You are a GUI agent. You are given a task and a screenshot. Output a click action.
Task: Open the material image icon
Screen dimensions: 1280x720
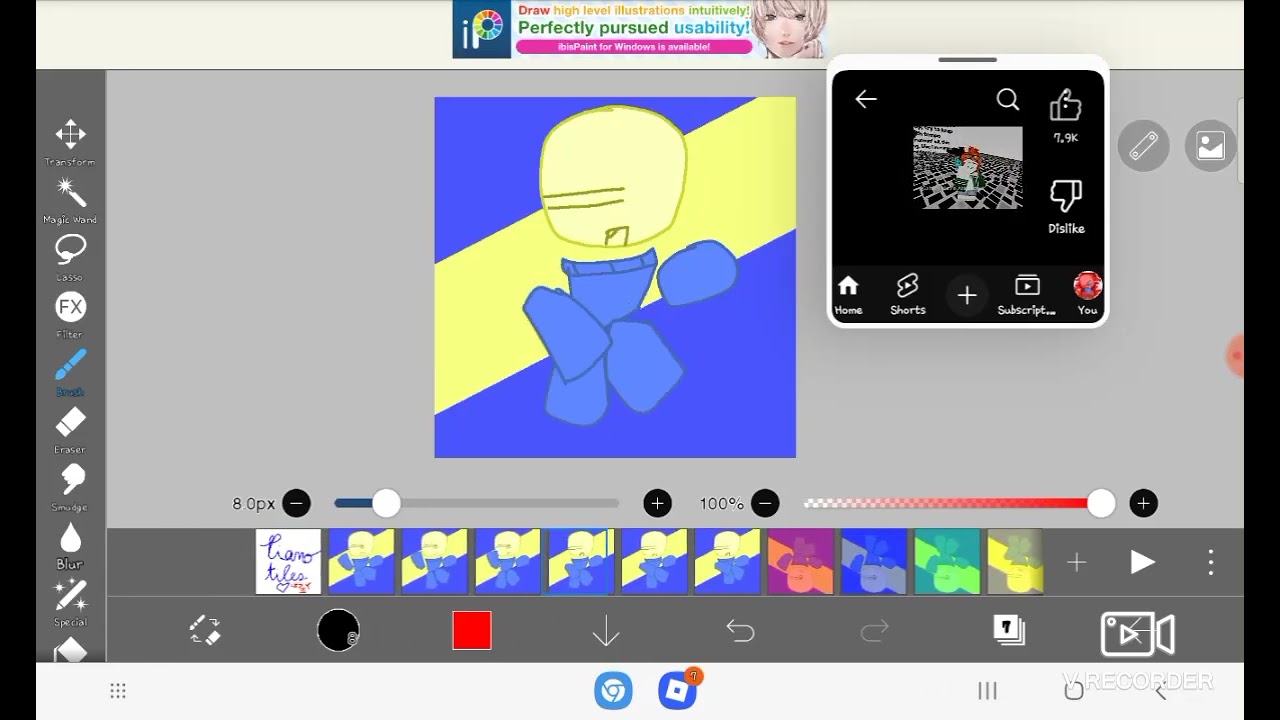click(1211, 146)
